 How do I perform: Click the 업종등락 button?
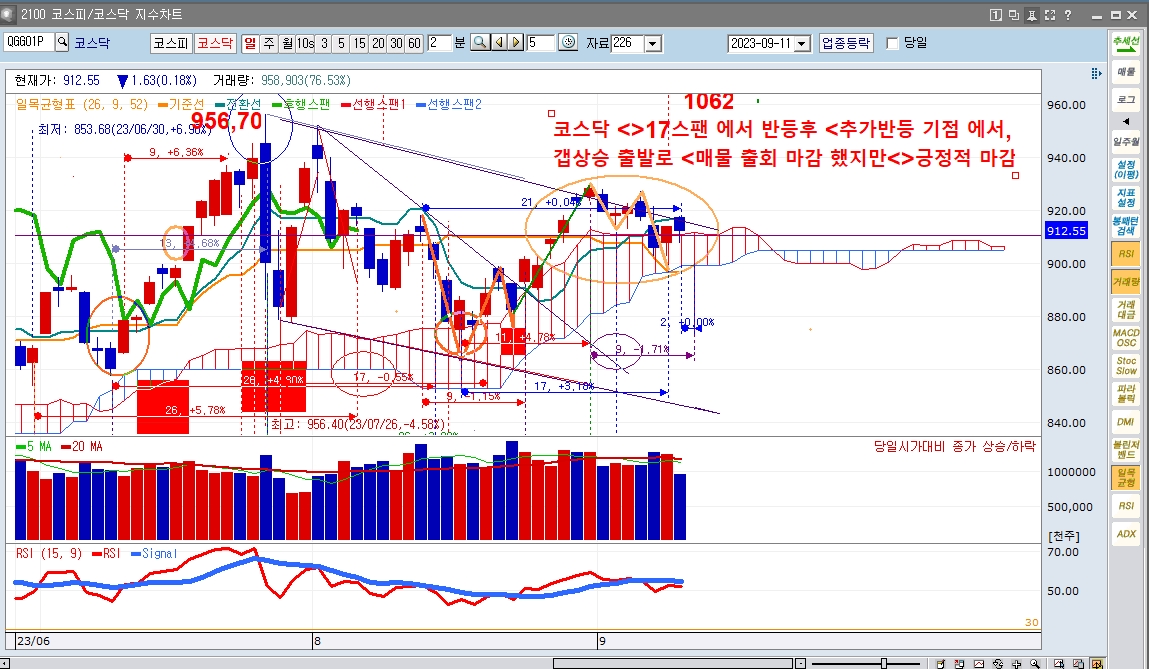pyautogui.click(x=846, y=43)
